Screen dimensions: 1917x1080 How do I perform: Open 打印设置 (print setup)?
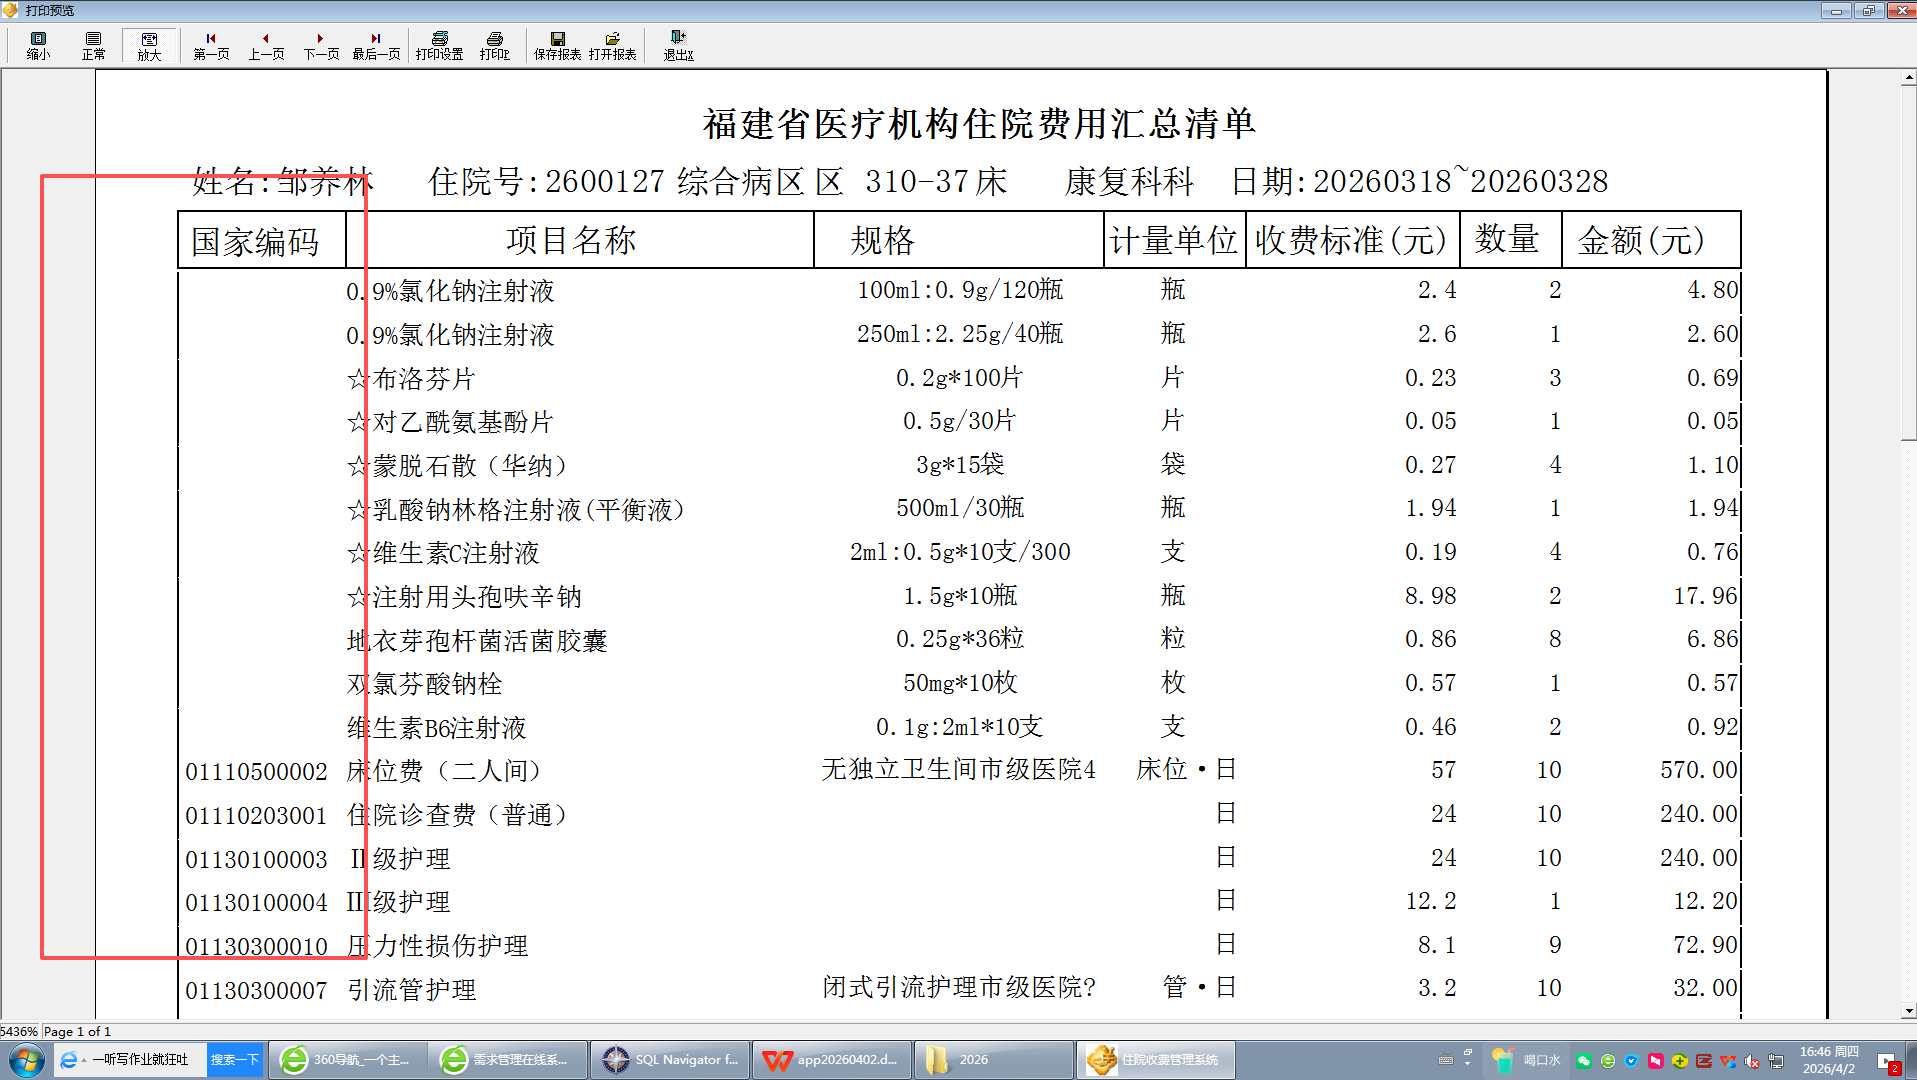click(439, 46)
